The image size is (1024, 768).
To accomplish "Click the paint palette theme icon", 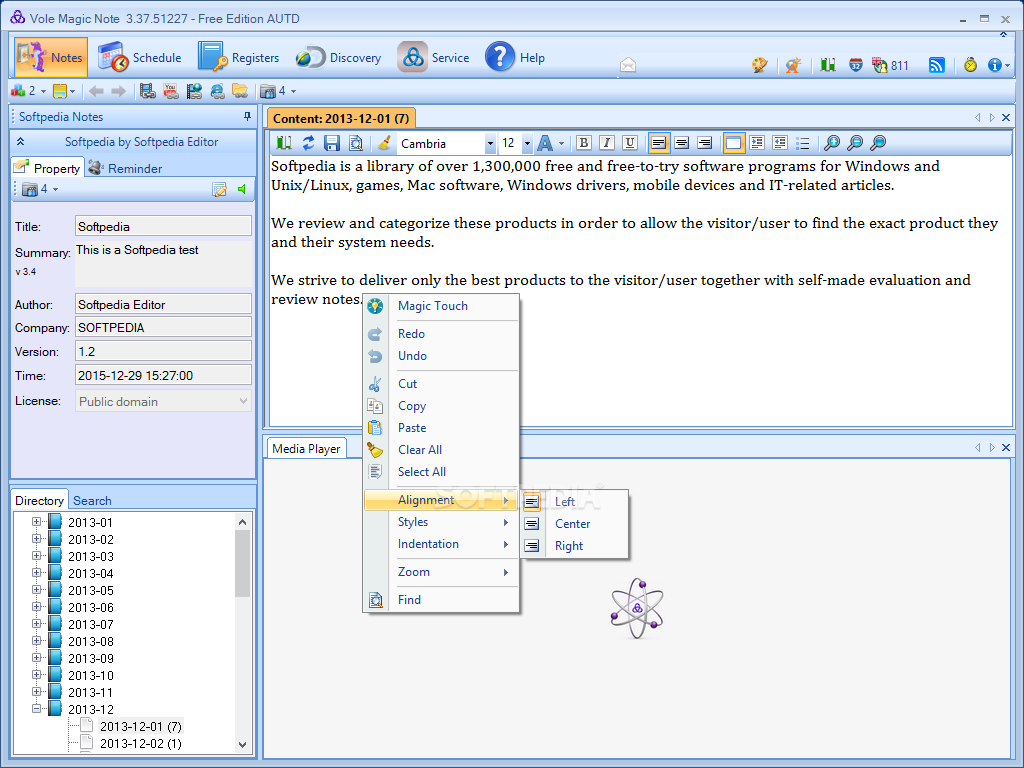I will pos(760,65).
